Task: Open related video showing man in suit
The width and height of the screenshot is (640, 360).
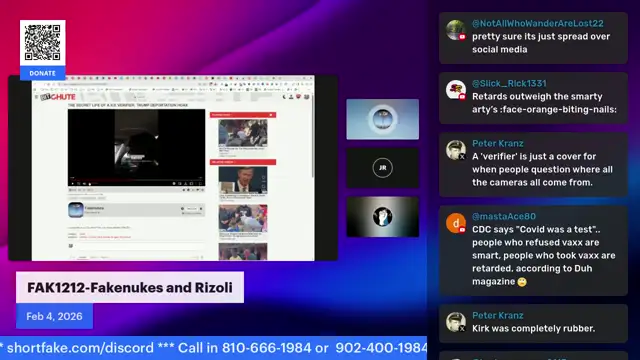Action: tap(243, 180)
